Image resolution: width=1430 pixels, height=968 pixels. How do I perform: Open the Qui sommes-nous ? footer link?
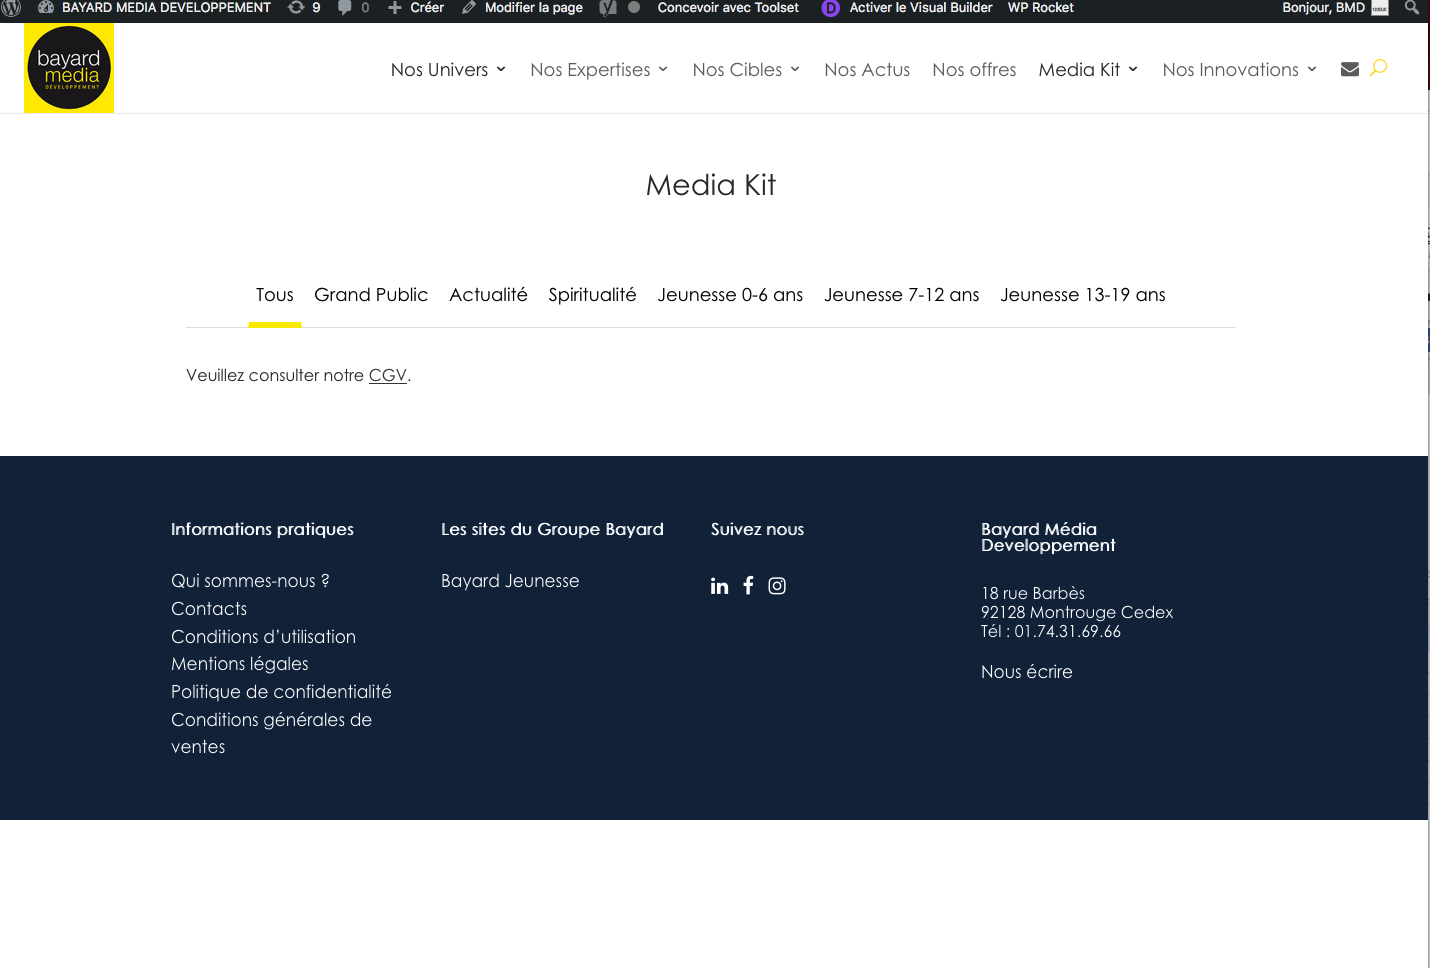pos(250,581)
